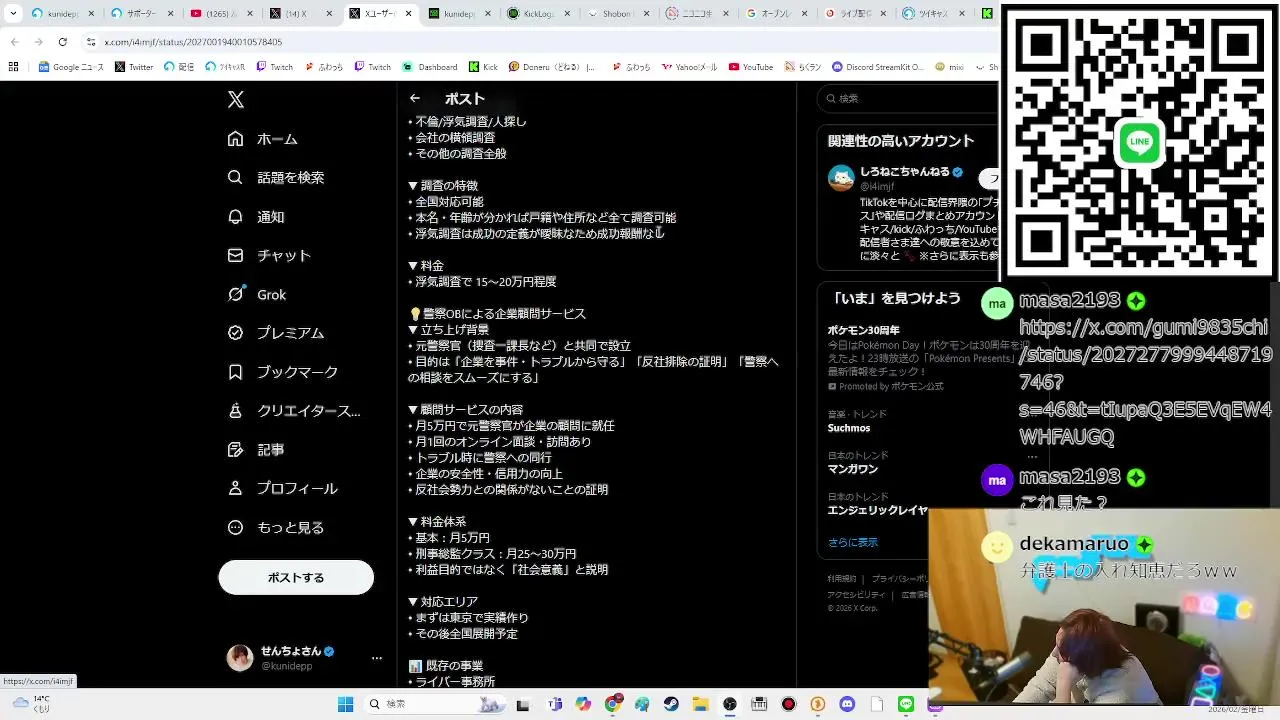
Task: Click the address bar URL x.com/i4mjf/status
Action: pyautogui.click(x=193, y=42)
